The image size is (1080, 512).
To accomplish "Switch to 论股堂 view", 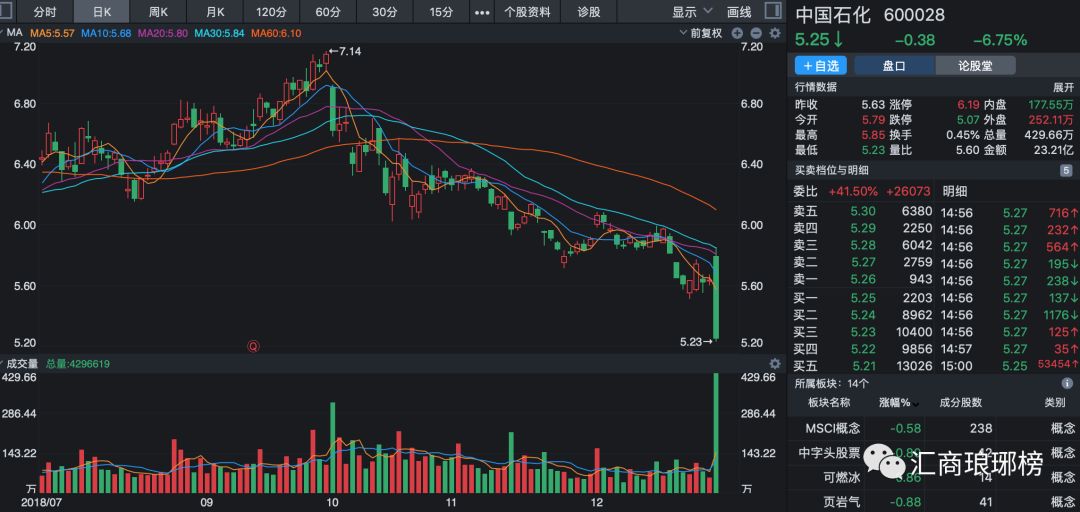I will coord(974,65).
